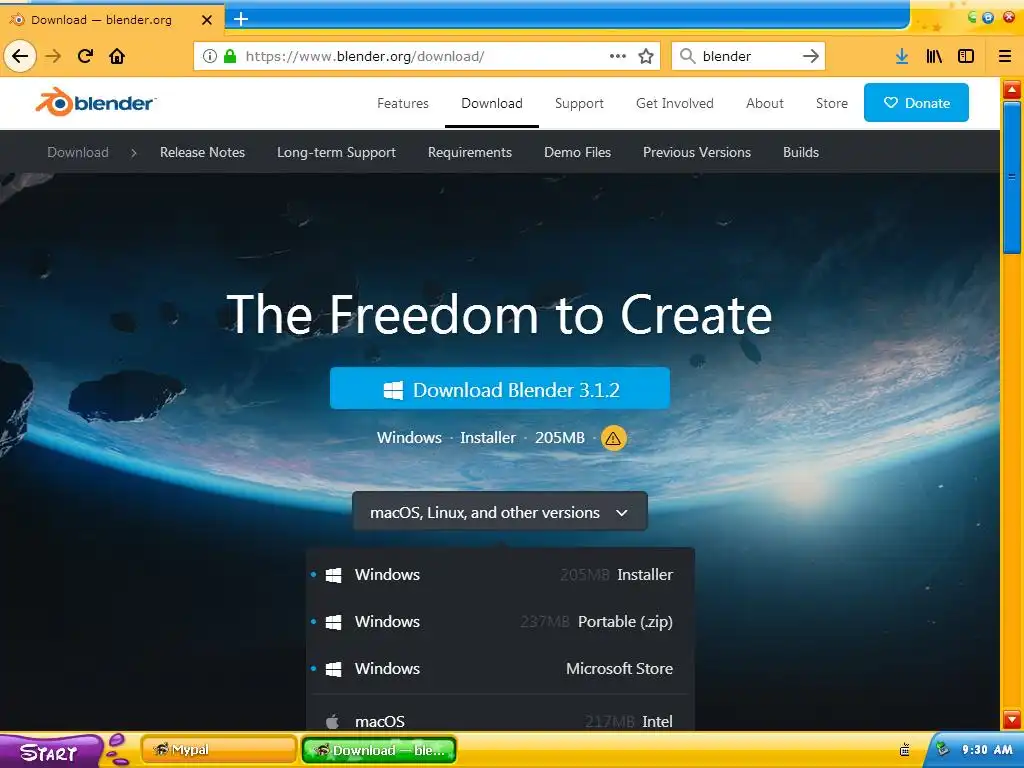The image size is (1024, 768).
Task: Close the Download — blender.org tab
Action: click(x=206, y=20)
